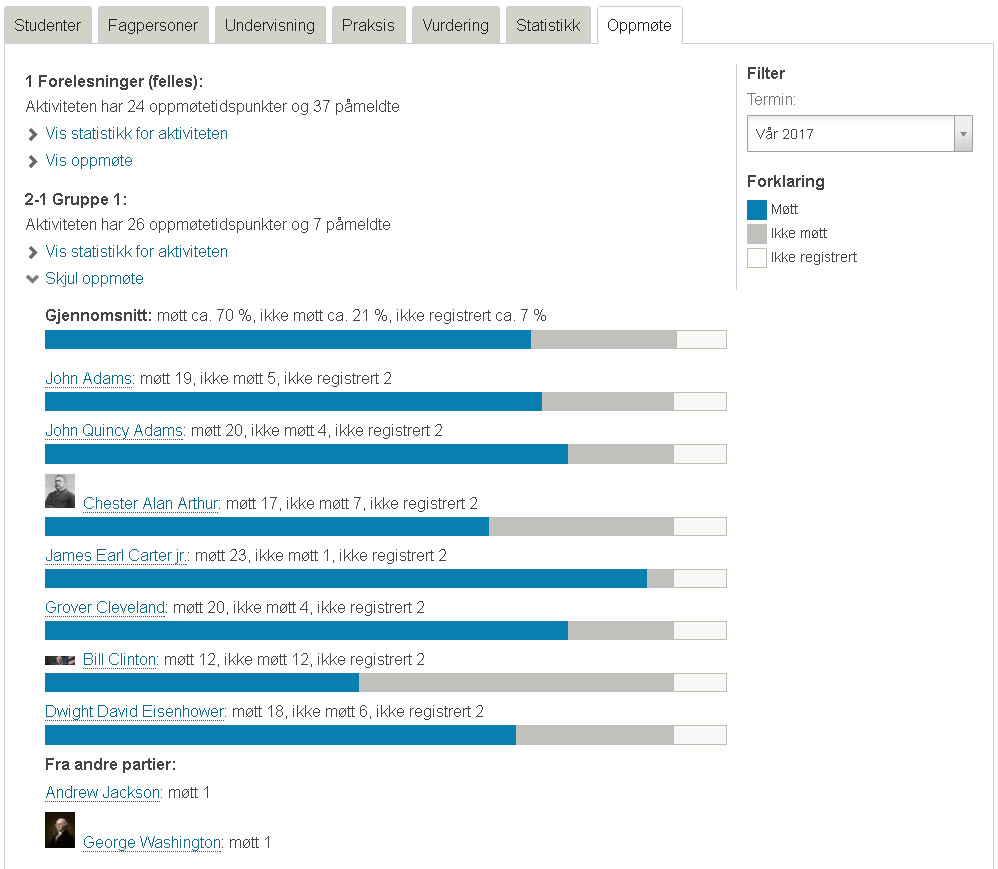
Task: Click the blue Møtt legend swatch
Action: point(757,209)
